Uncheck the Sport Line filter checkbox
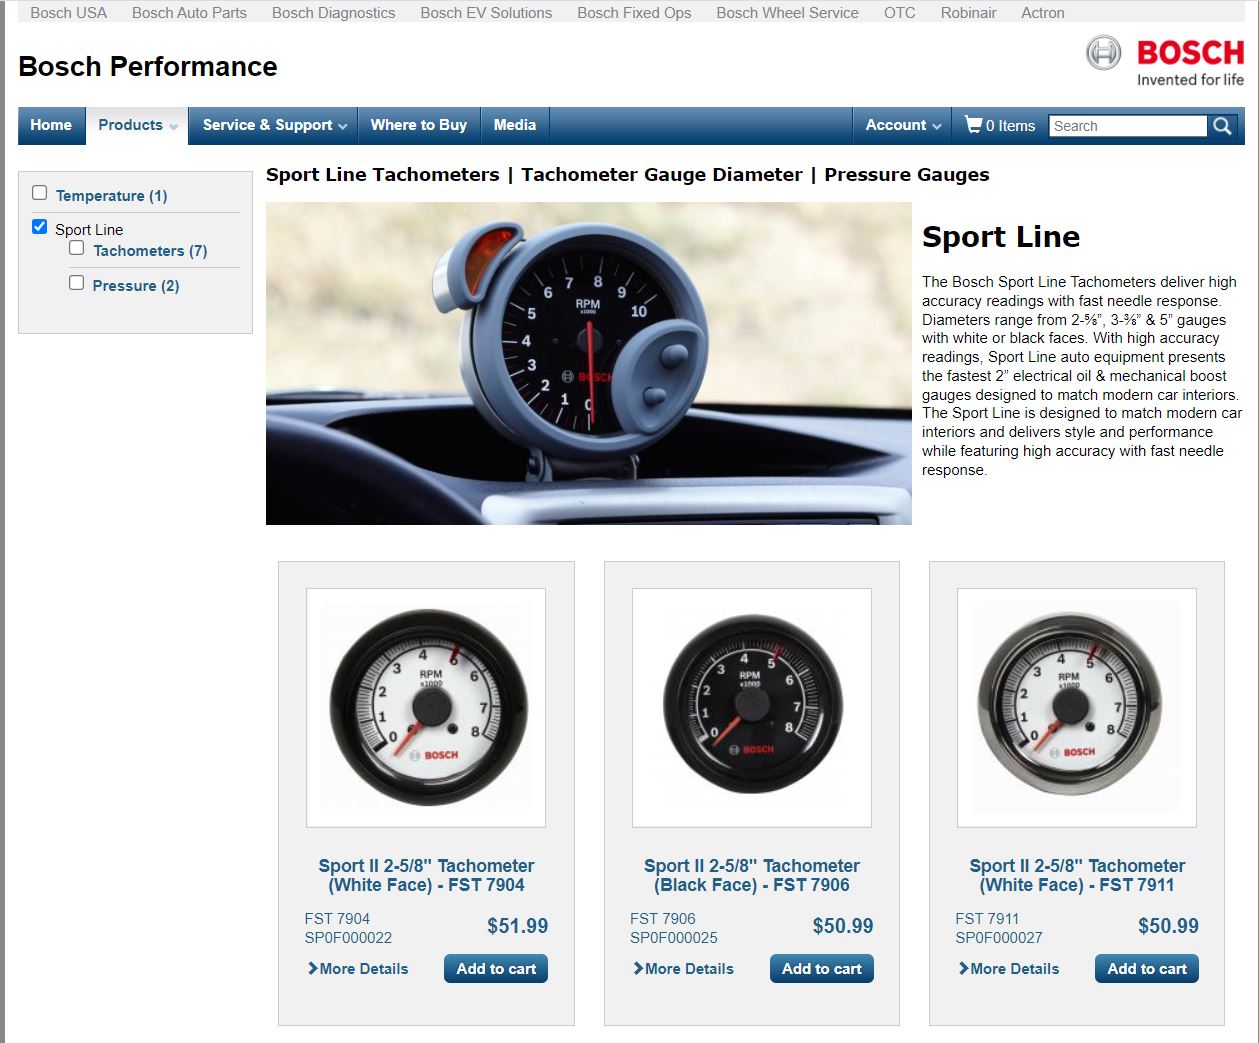Viewport: 1259px width, 1043px height. click(40, 227)
